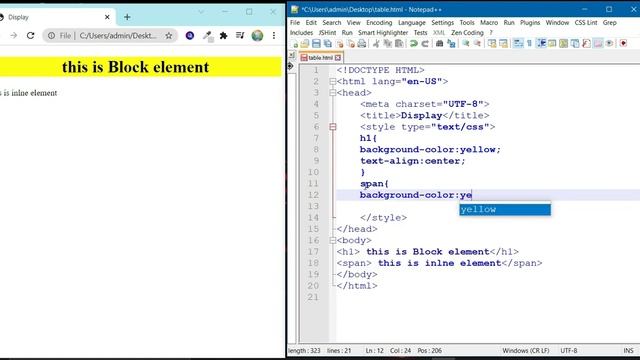Toggle Synchronize Vertical Scrolling icon
Image resolution: width=640 pixels, height=360 pixels.
click(492, 44)
